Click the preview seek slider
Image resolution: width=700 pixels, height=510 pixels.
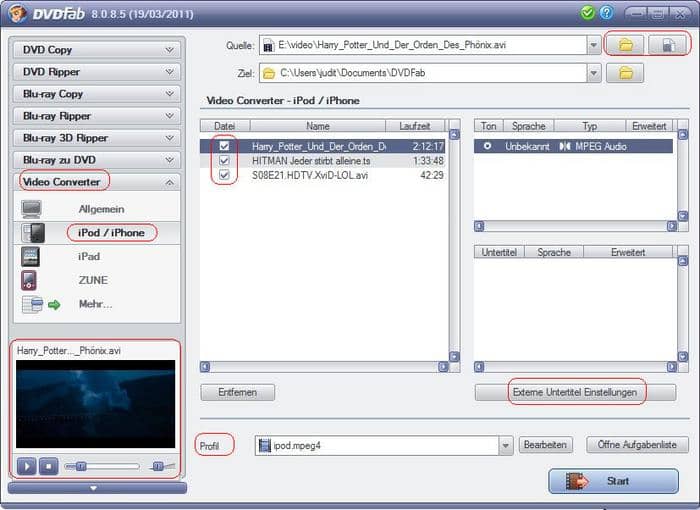coord(102,467)
